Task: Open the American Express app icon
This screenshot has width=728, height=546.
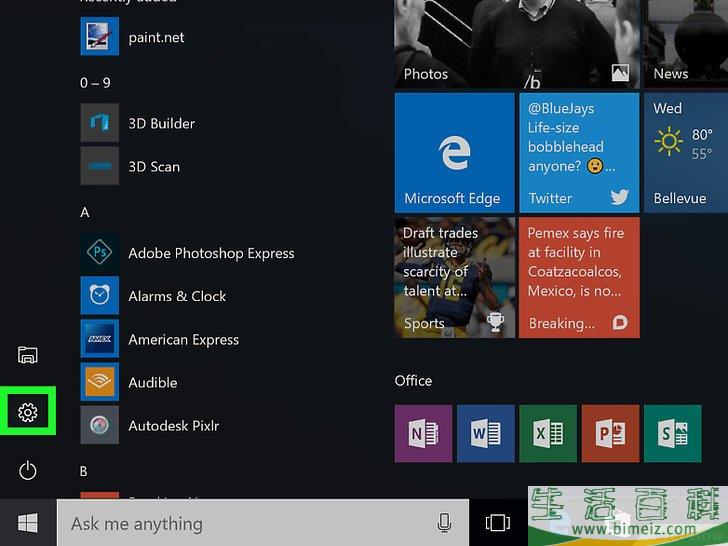Action: point(99,338)
